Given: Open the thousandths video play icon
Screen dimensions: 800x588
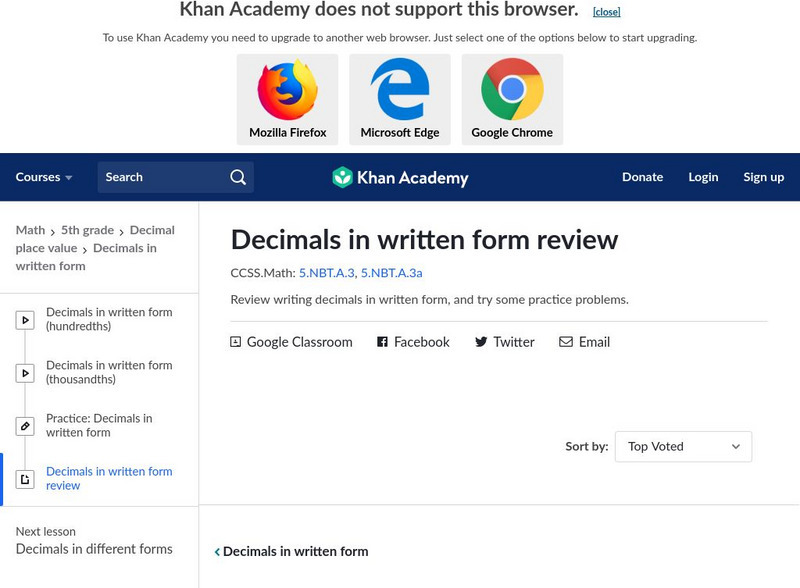Looking at the screenshot, I should click(25, 373).
